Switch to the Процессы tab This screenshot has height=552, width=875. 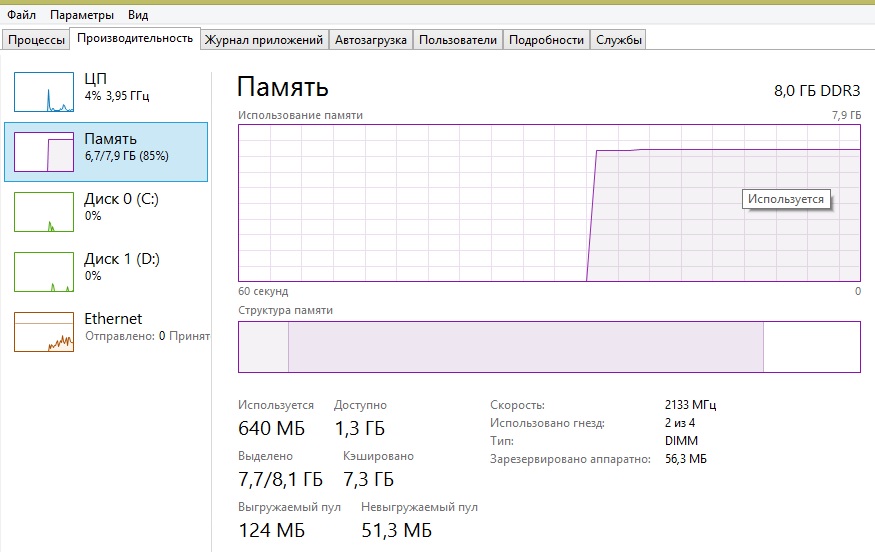click(x=36, y=40)
